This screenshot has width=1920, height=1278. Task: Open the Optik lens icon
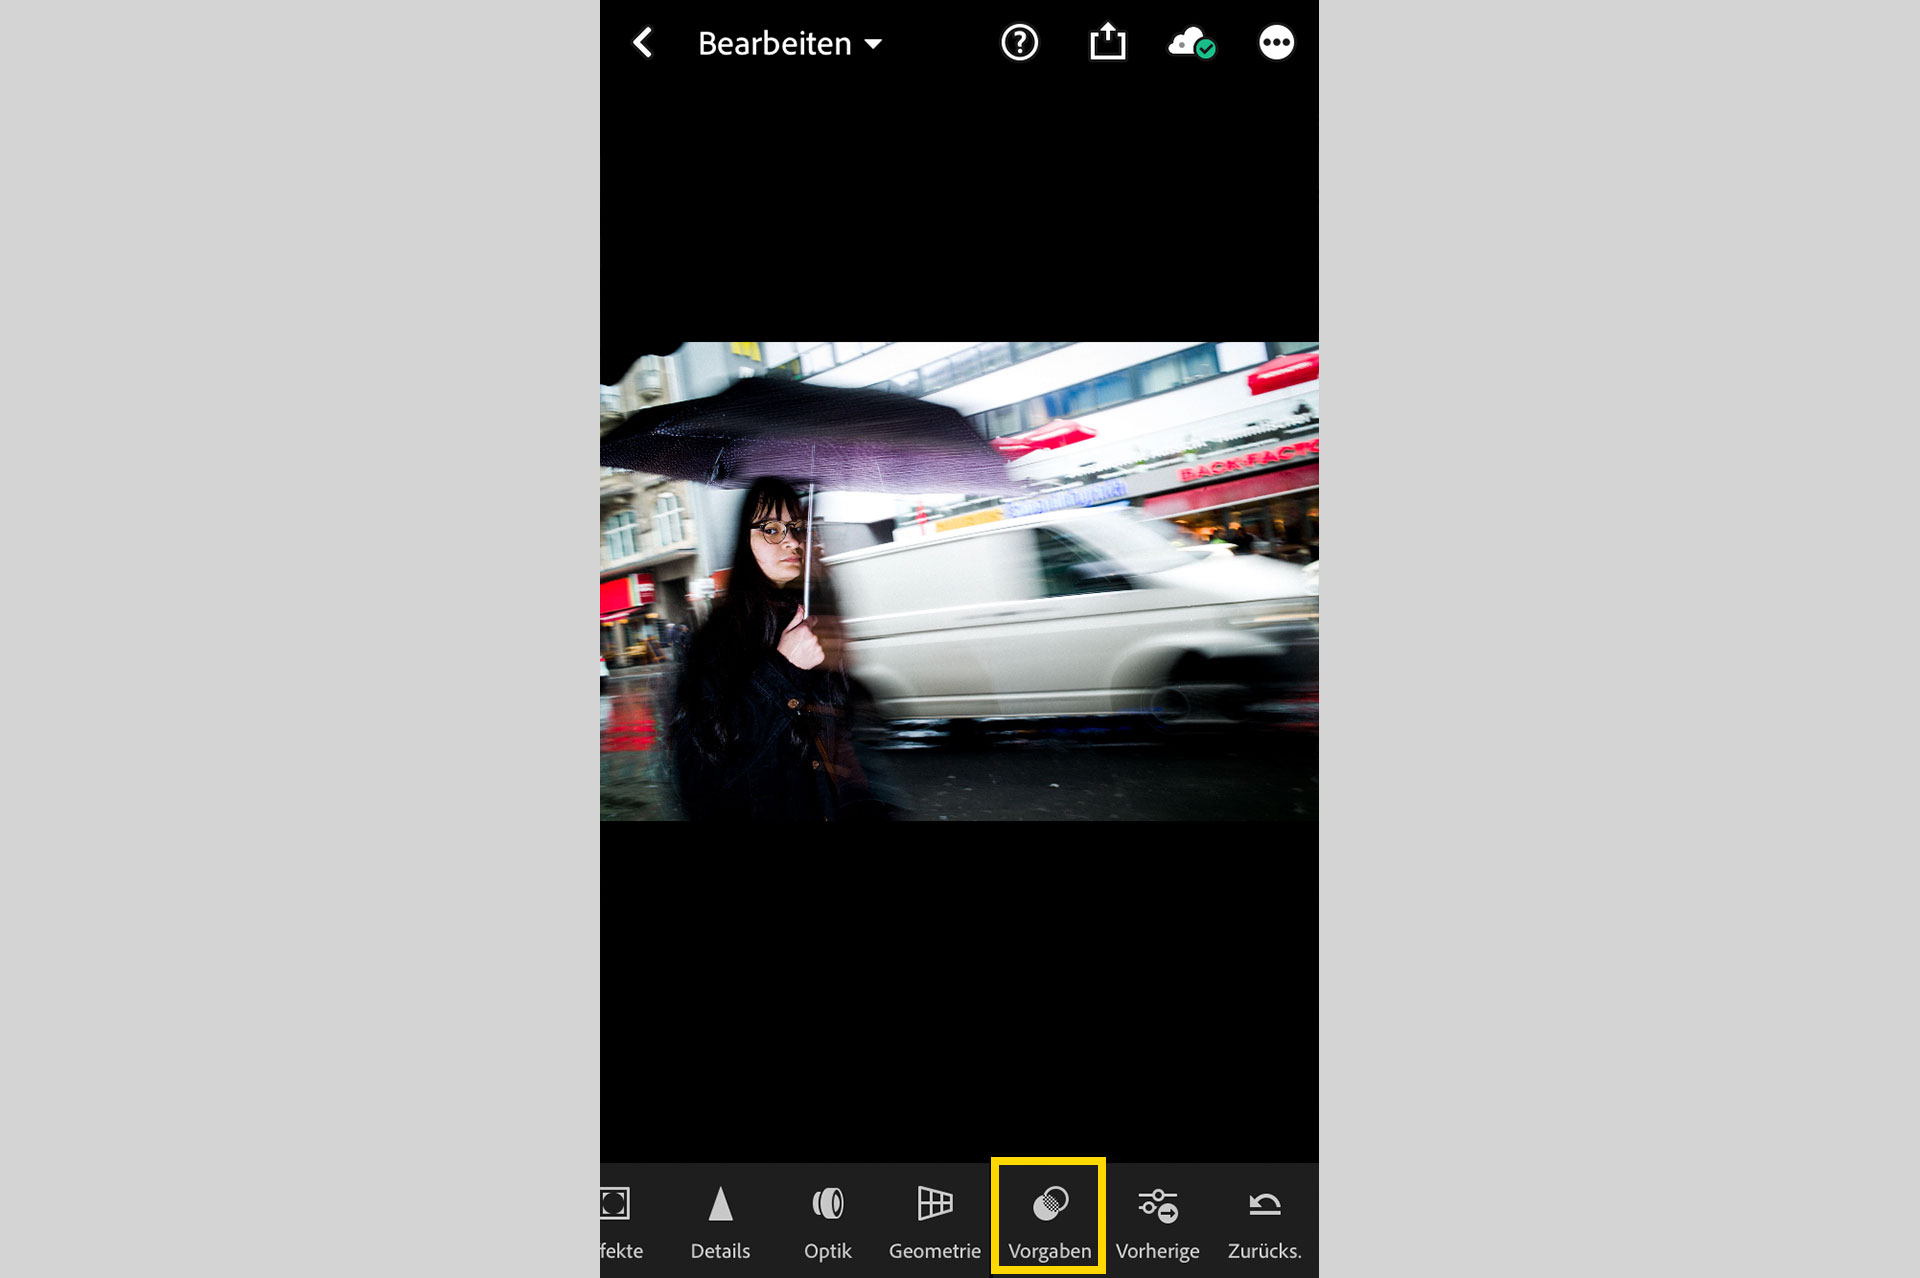point(828,1204)
